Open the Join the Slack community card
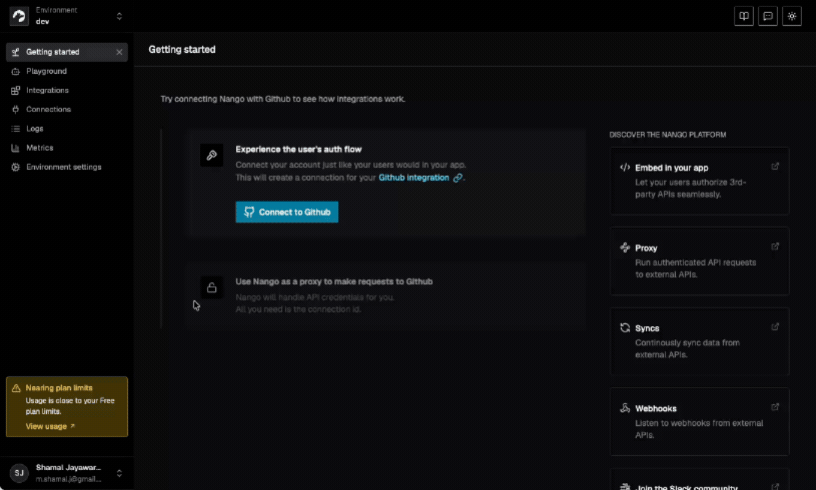 [699, 480]
